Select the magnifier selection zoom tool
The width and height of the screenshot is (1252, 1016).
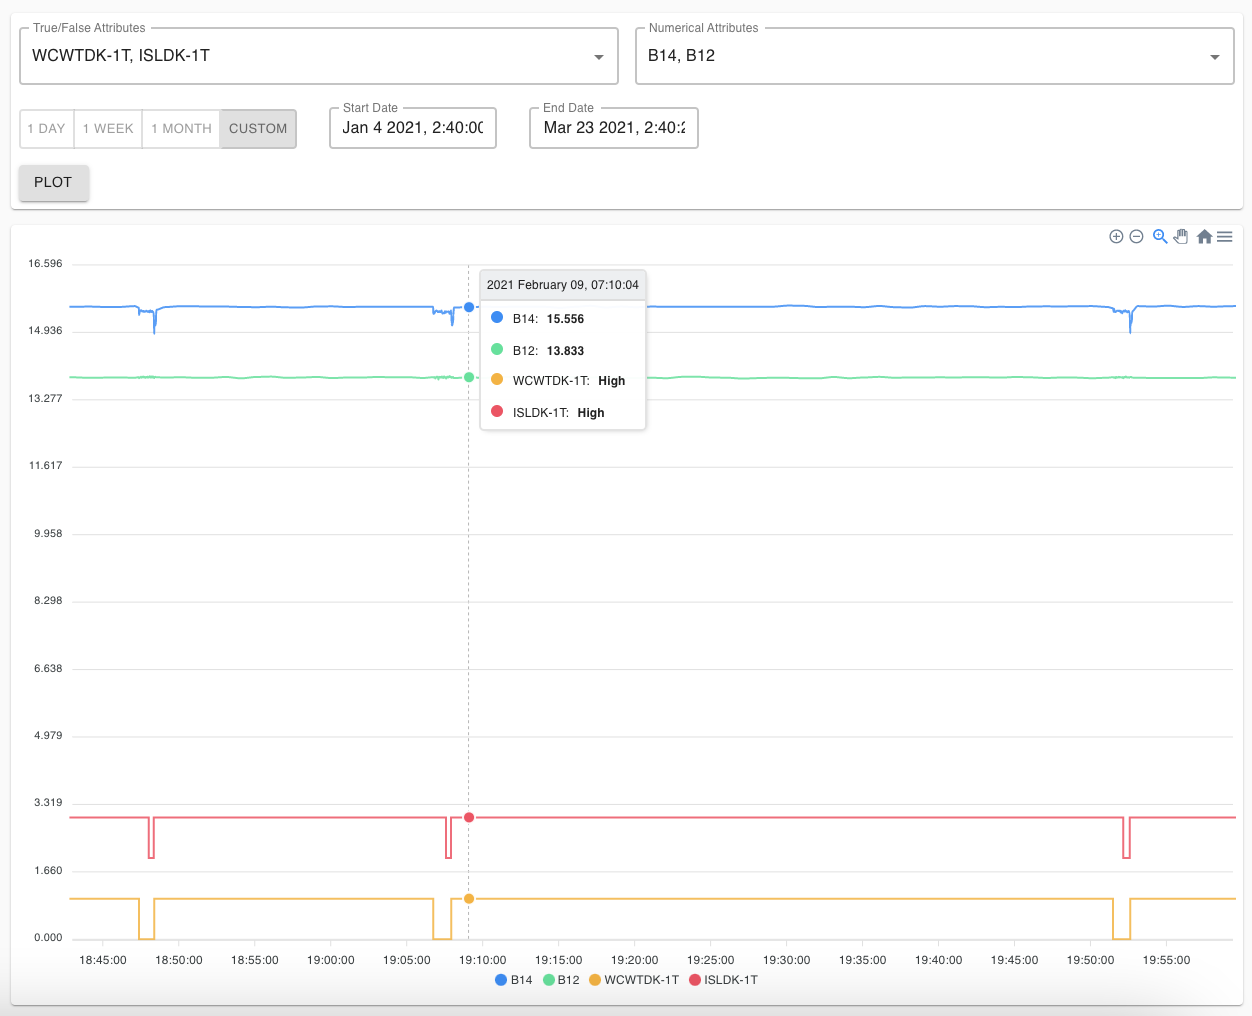point(1160,237)
